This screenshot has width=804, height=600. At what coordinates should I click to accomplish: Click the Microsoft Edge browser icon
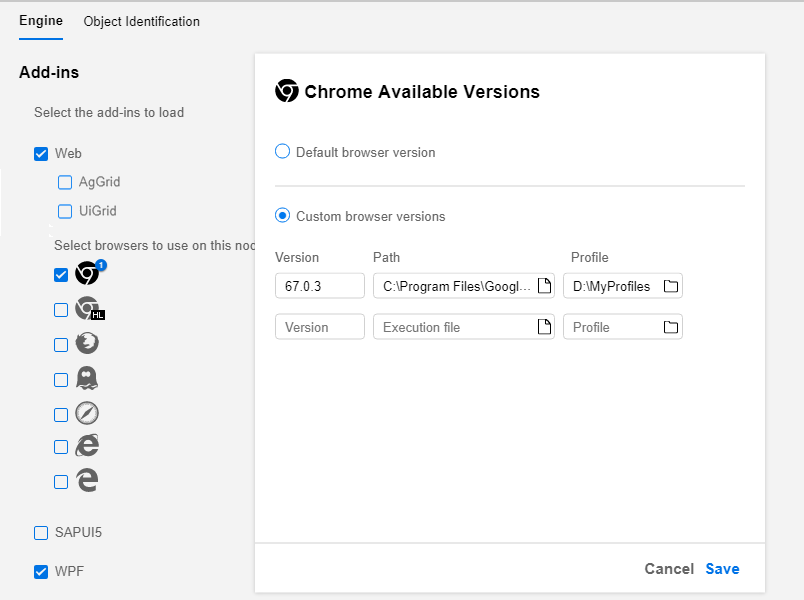(x=88, y=481)
